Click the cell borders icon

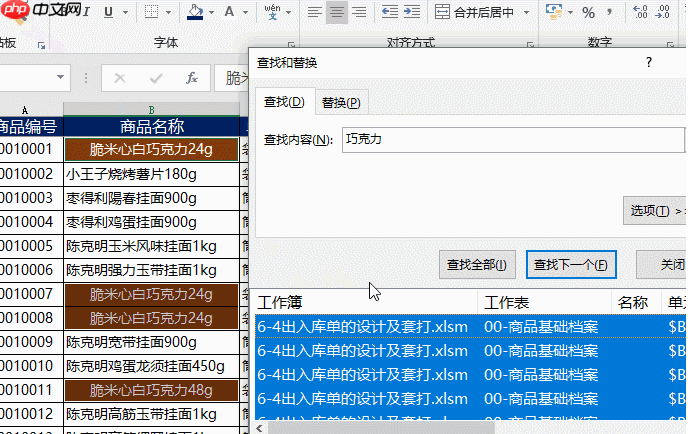pos(152,12)
